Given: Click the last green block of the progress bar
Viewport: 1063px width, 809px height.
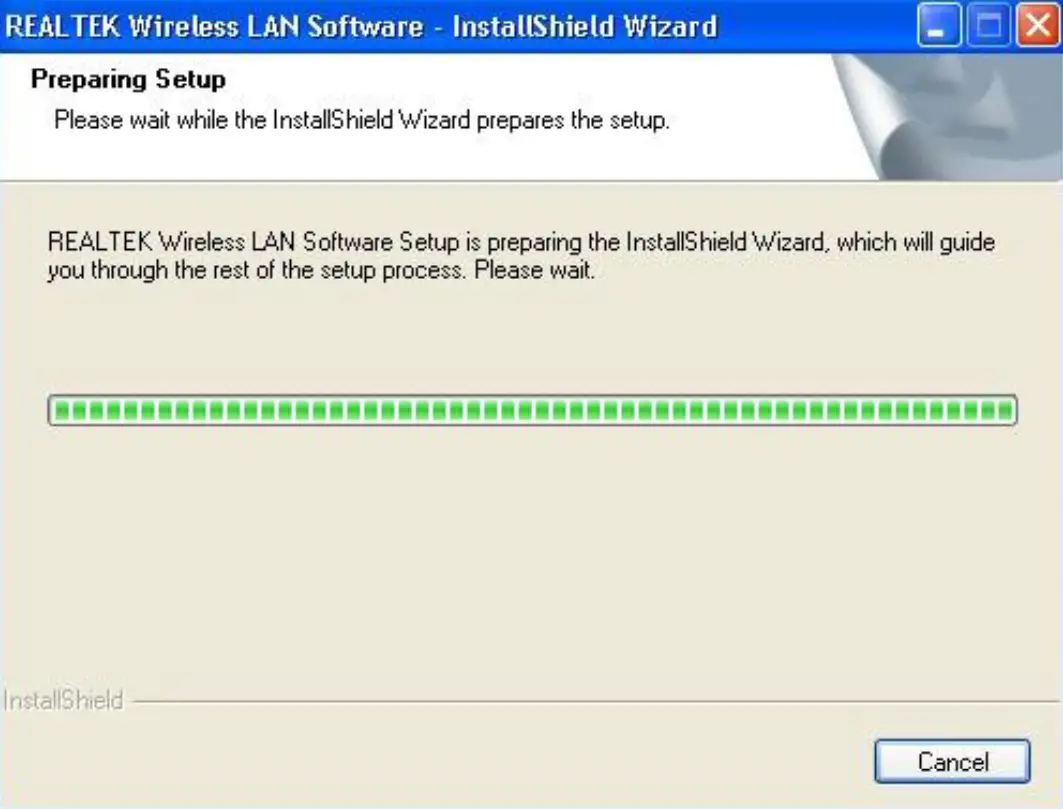Looking at the screenshot, I should click(x=1006, y=410).
